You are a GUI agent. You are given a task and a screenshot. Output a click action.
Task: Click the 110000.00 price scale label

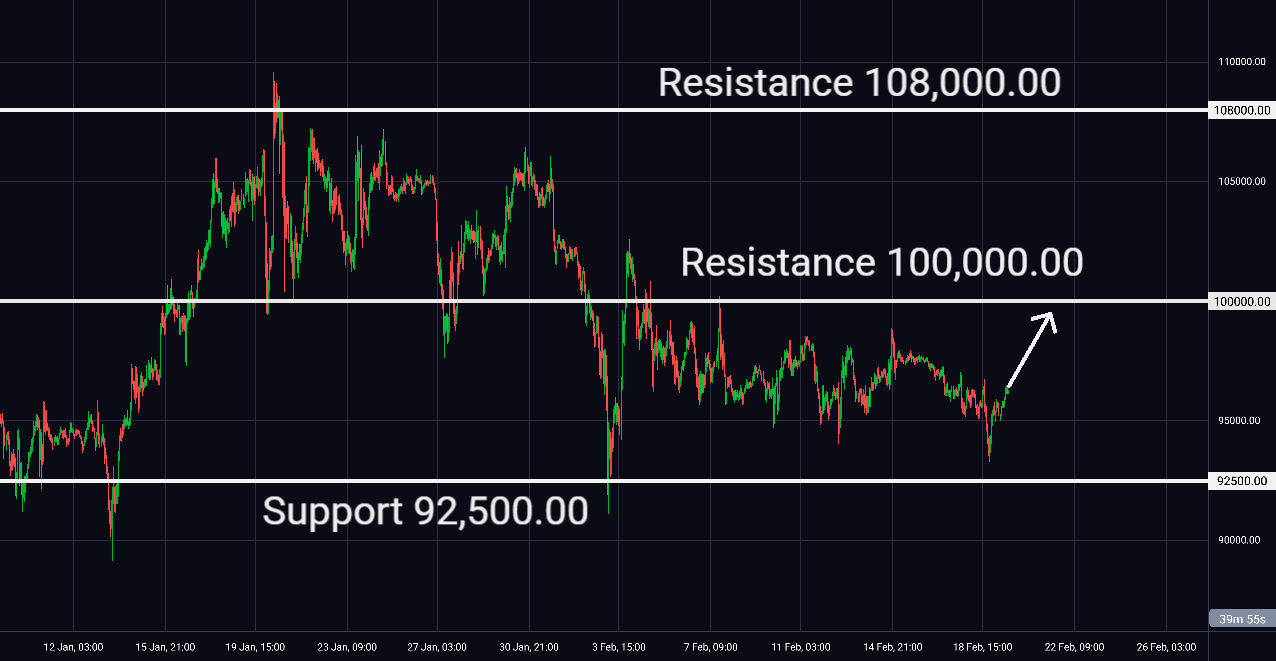pyautogui.click(x=1243, y=62)
